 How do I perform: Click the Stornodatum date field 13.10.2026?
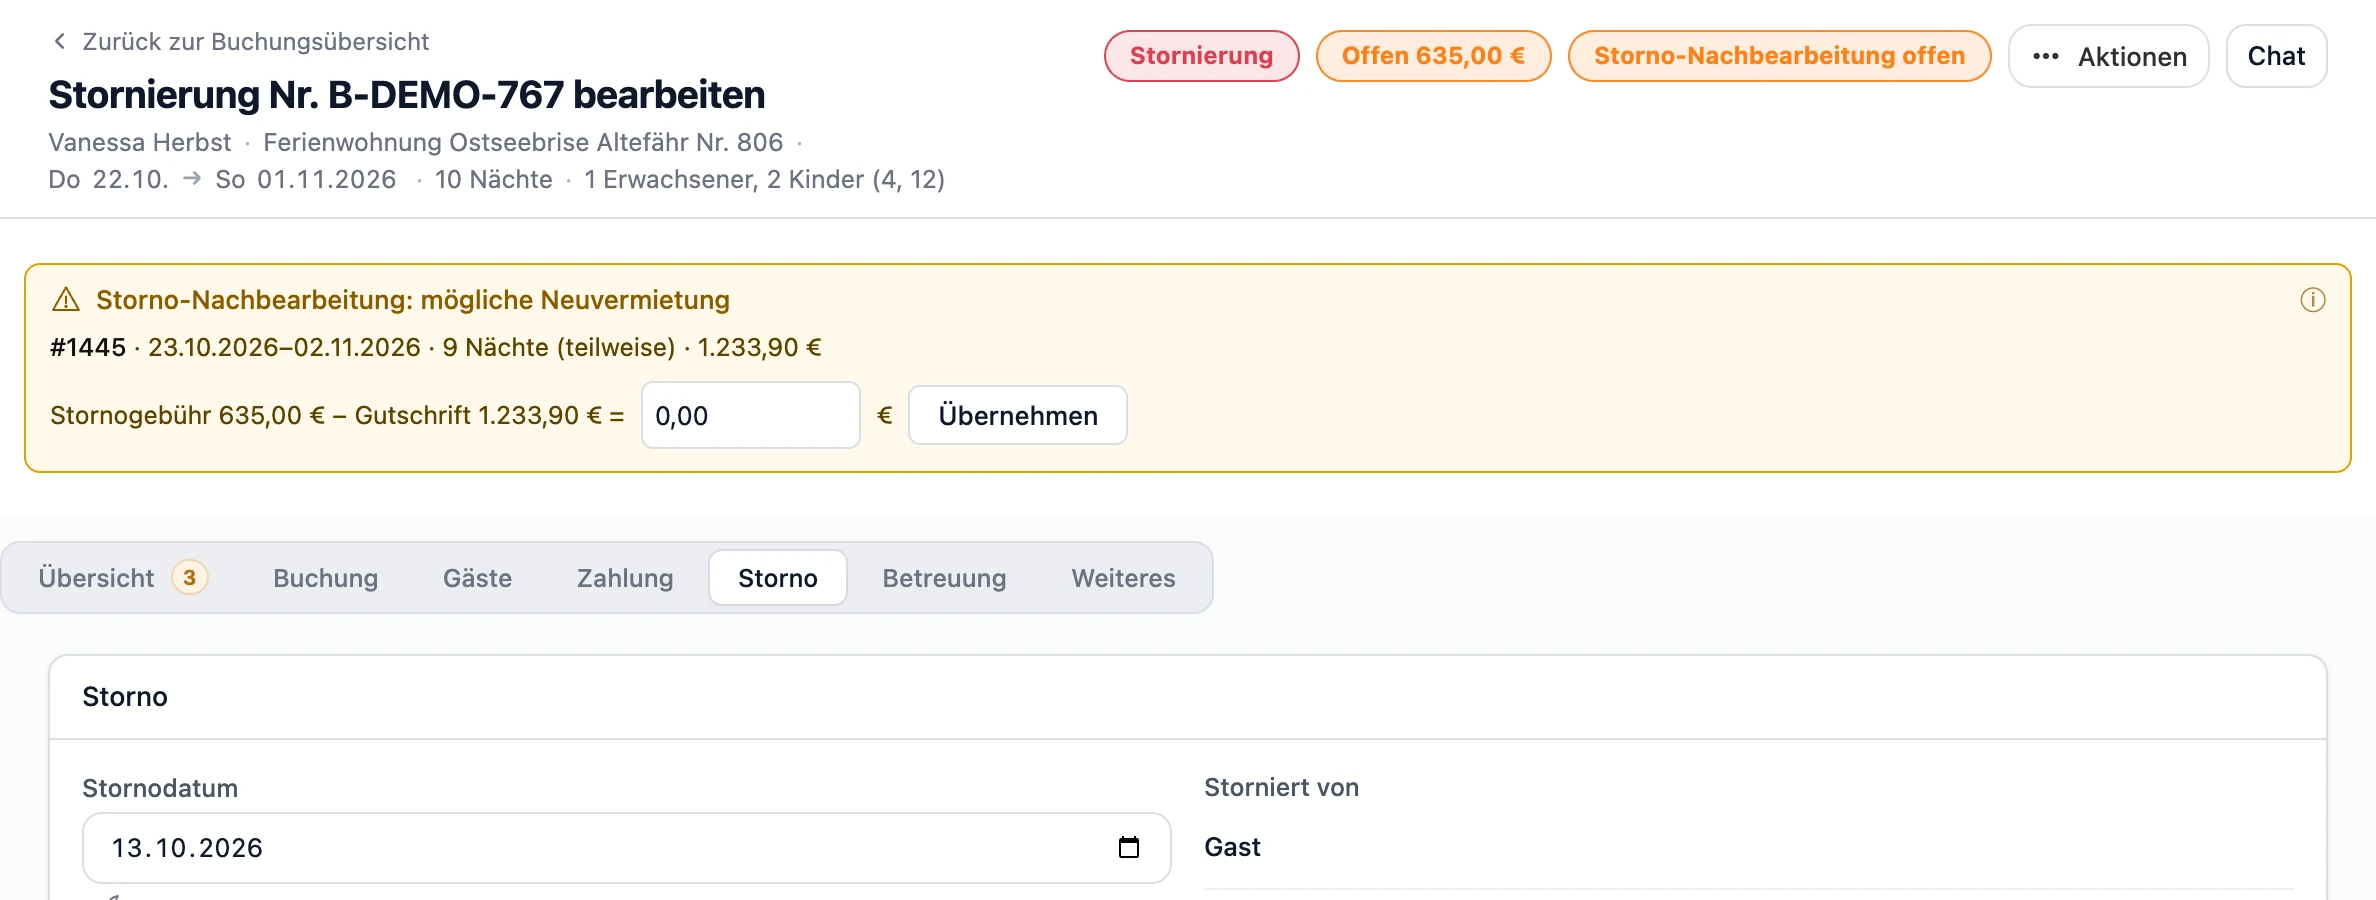pyautogui.click(x=626, y=848)
